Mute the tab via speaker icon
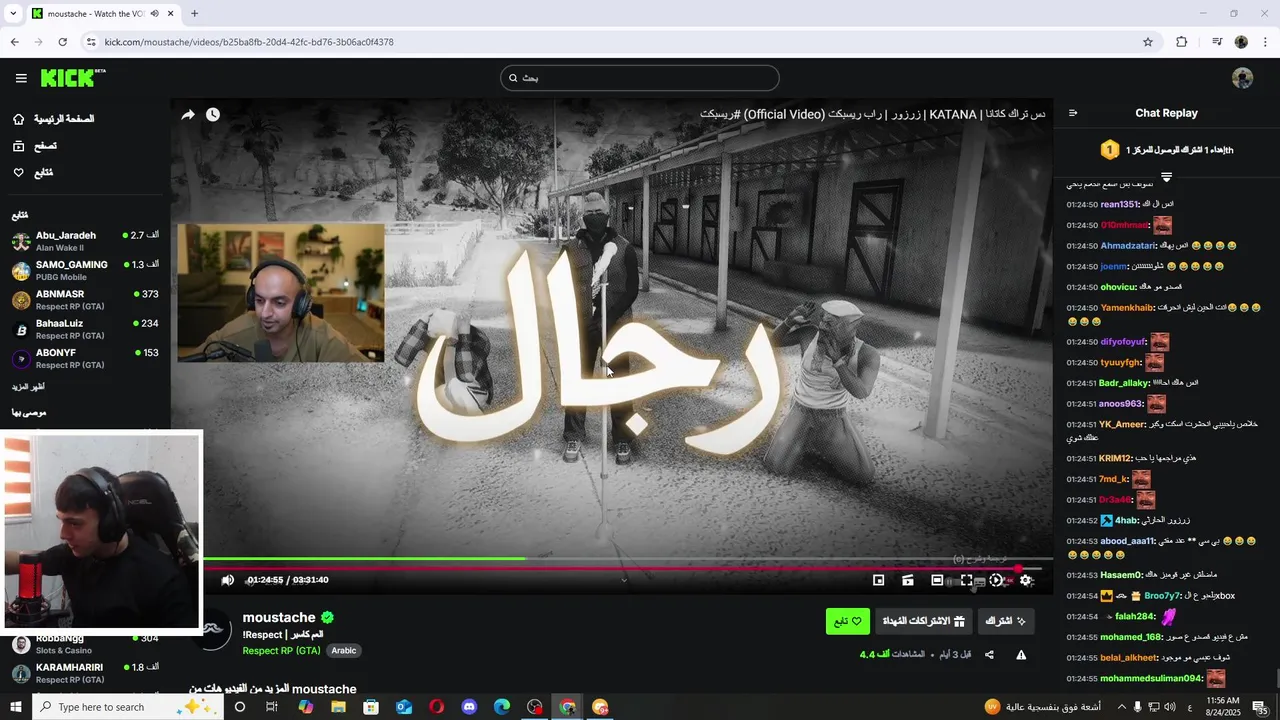 pos(154,14)
